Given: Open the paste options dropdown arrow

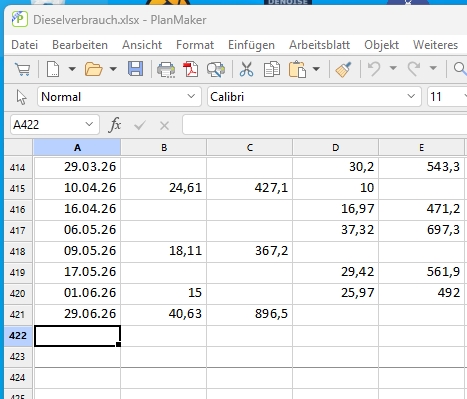Looking at the screenshot, I should tap(316, 69).
